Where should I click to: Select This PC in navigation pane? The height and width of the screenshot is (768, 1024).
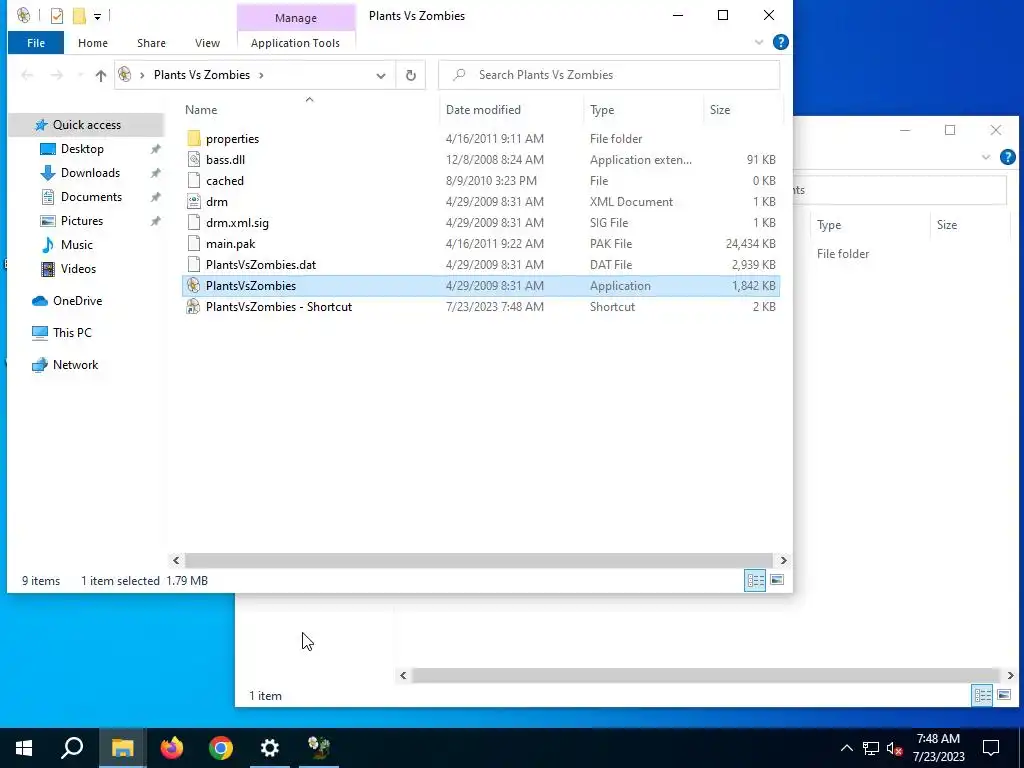[x=72, y=333]
